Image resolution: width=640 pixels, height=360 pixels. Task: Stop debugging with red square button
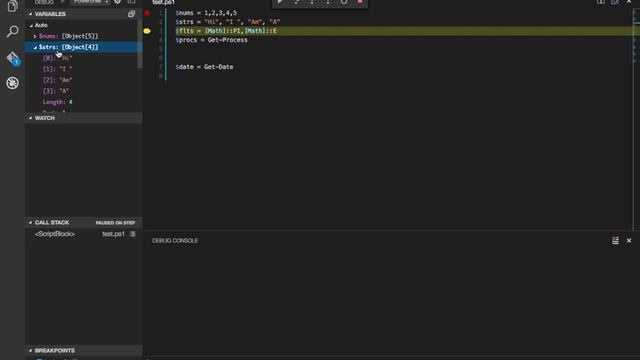(x=360, y=2)
